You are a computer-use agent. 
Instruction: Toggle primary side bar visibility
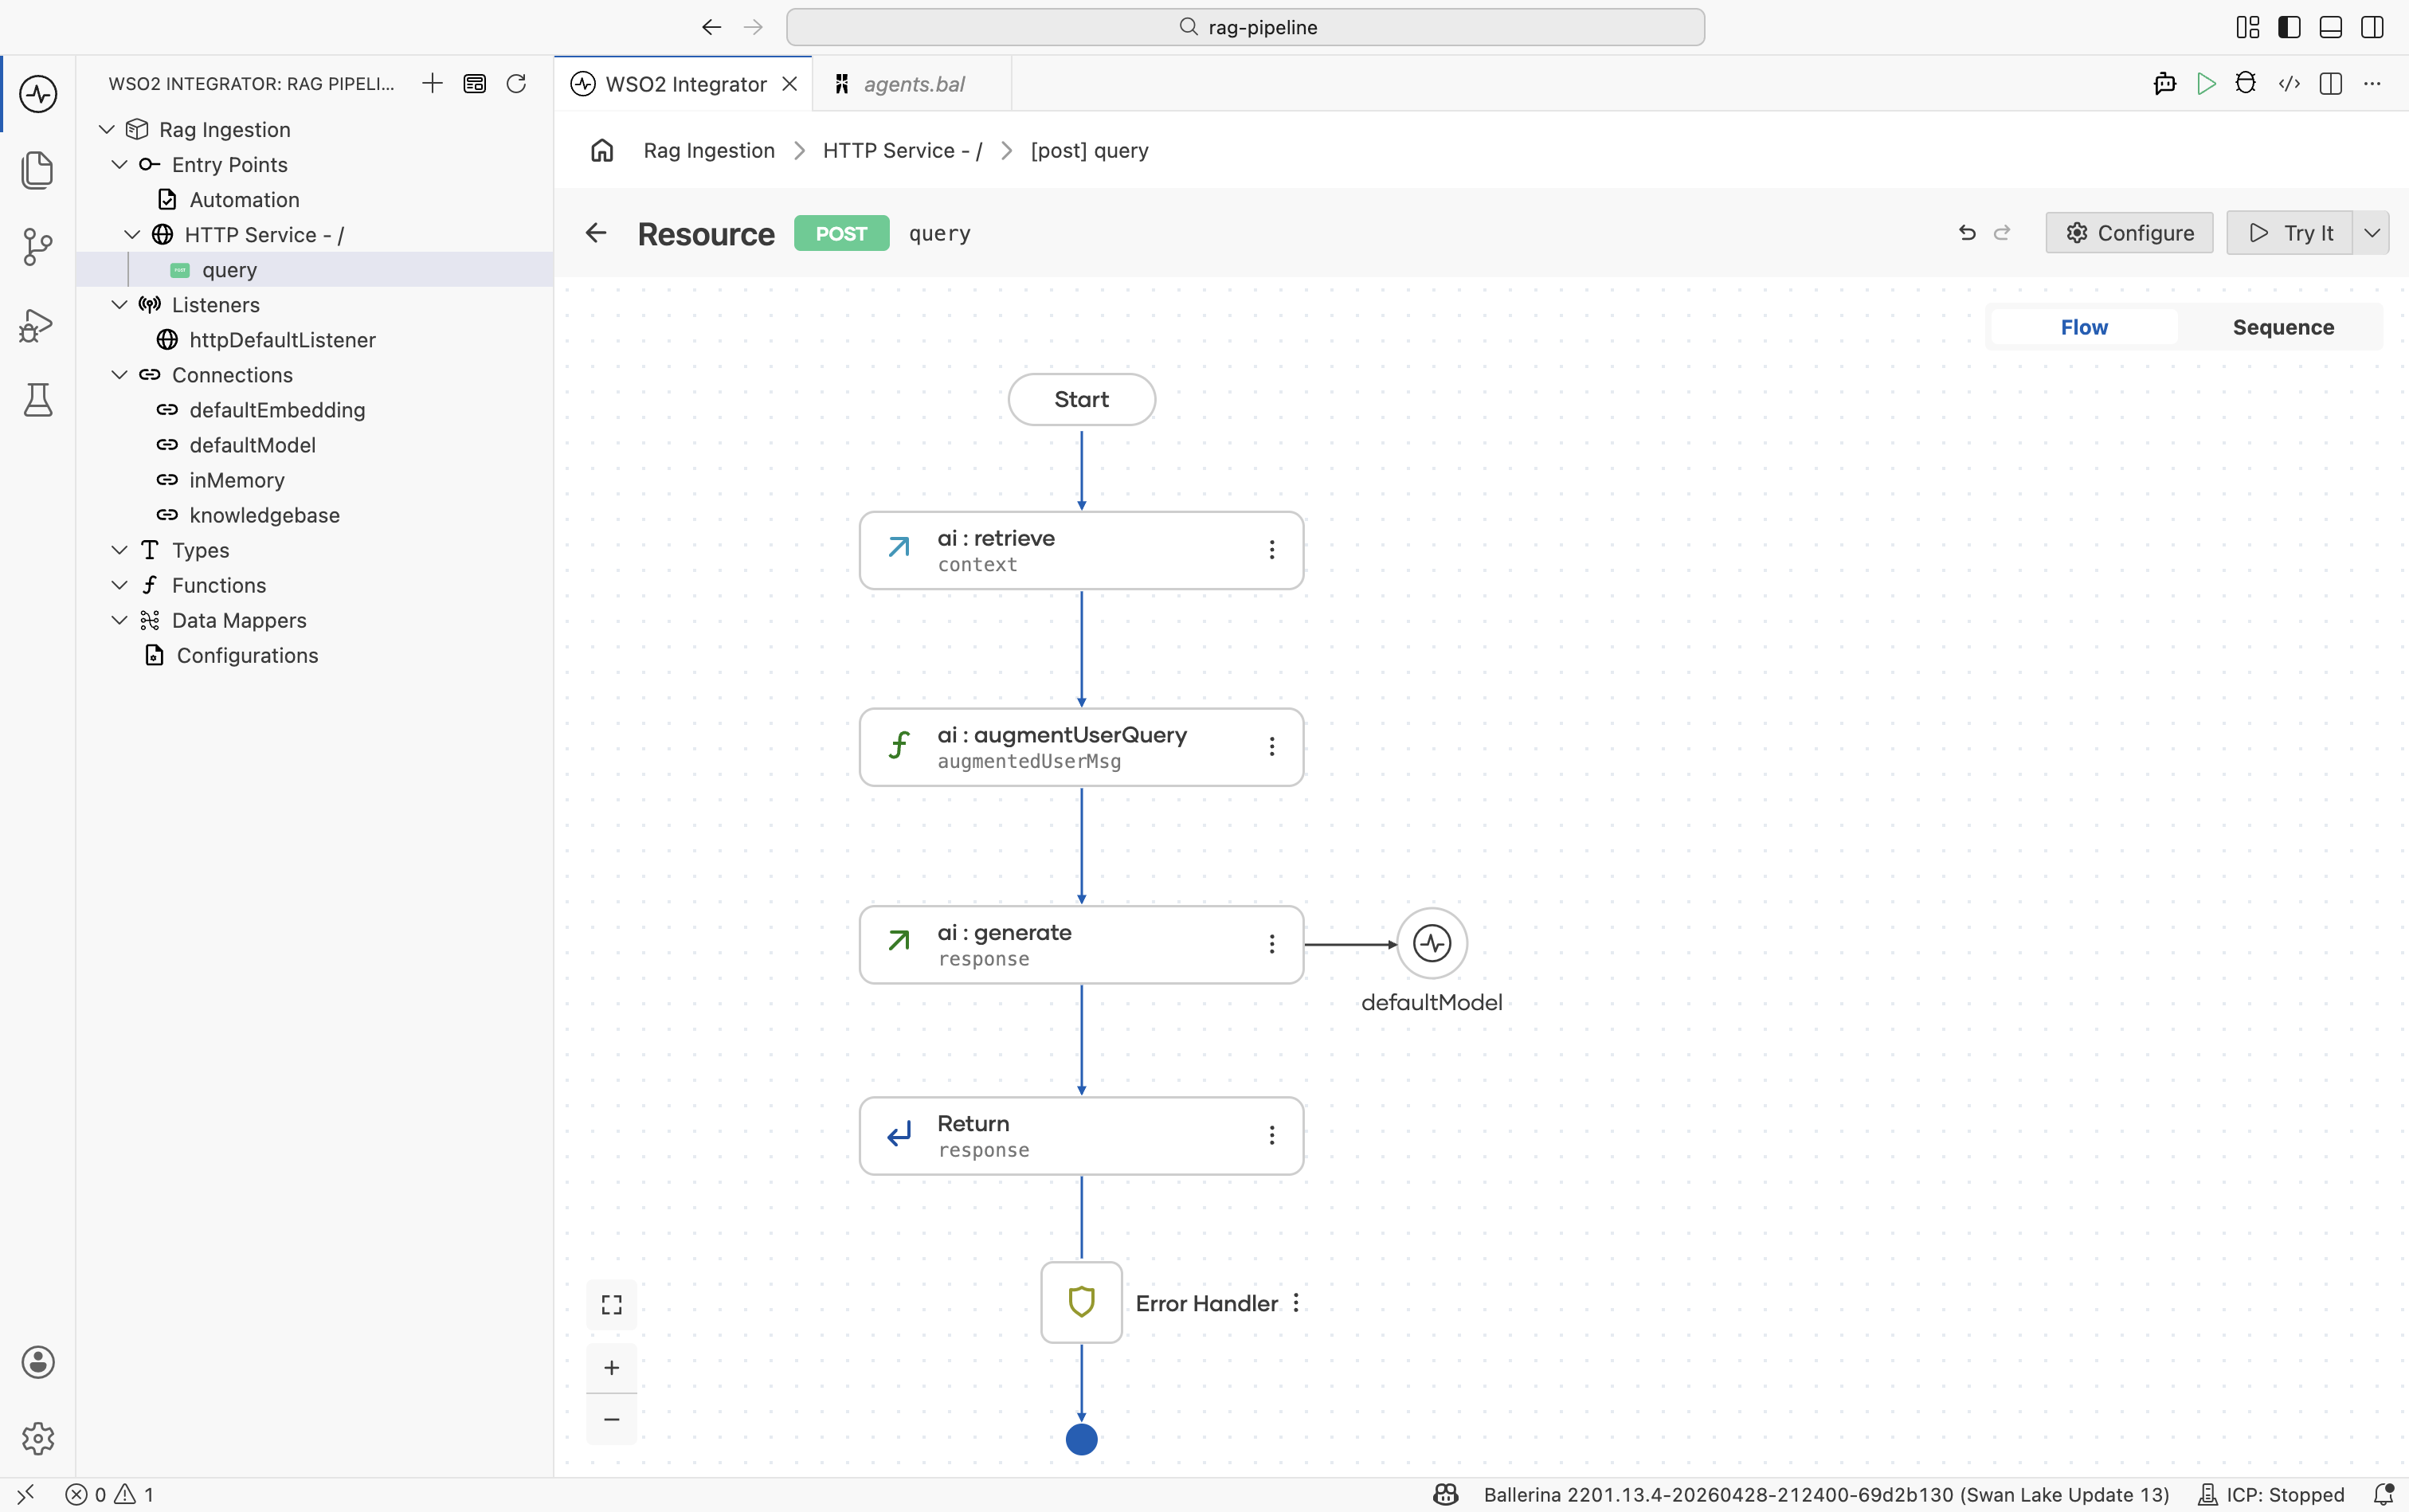click(x=2289, y=27)
